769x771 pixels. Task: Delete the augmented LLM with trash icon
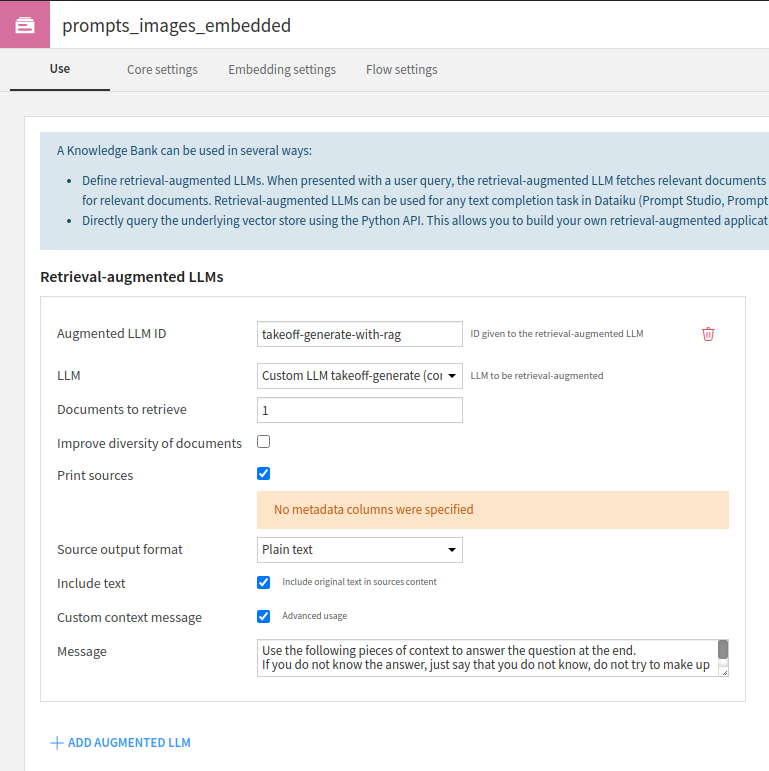[708, 334]
